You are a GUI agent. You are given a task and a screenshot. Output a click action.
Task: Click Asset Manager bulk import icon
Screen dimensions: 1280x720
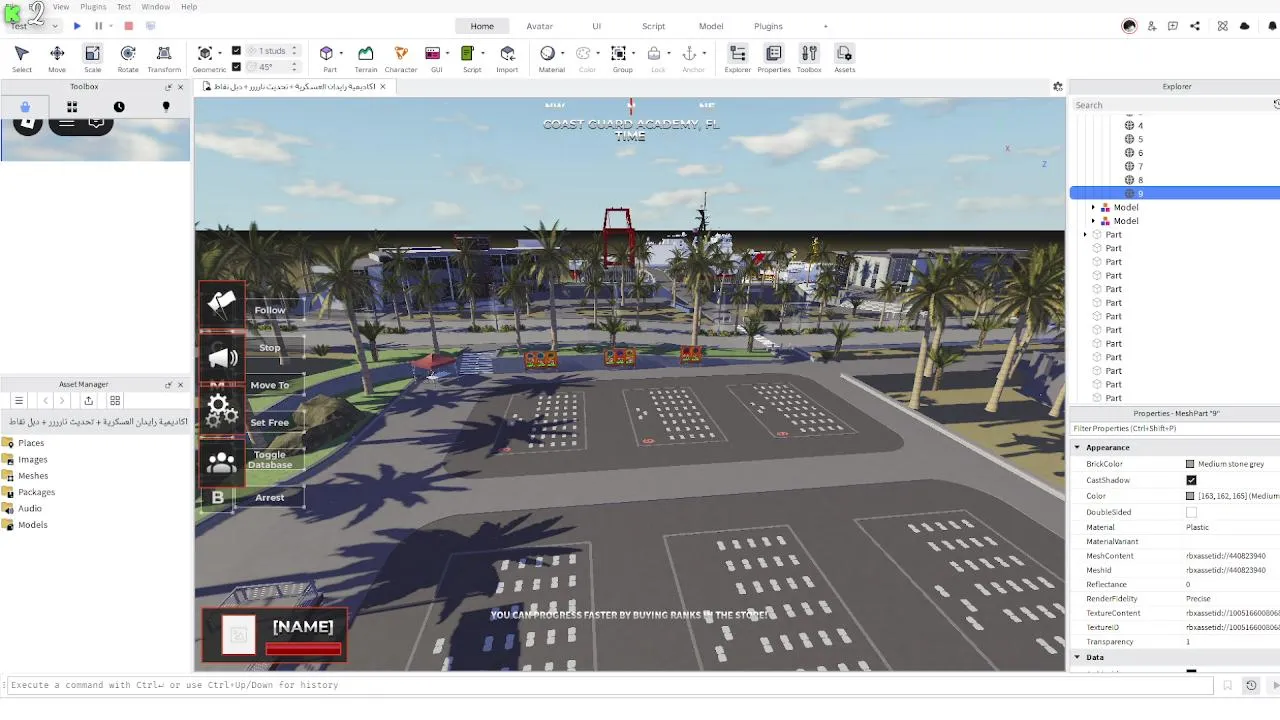(x=89, y=401)
